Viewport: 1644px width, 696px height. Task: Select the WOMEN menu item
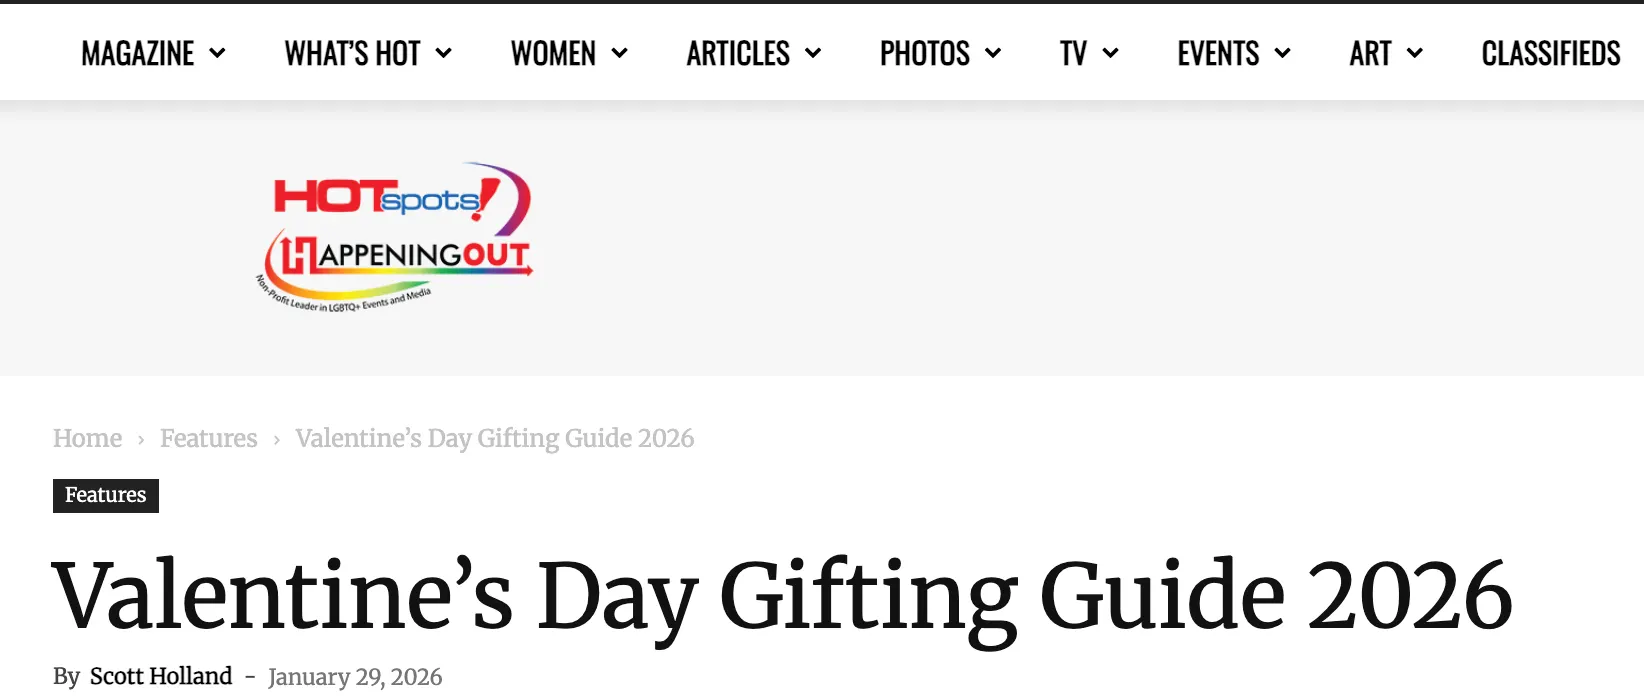(553, 53)
